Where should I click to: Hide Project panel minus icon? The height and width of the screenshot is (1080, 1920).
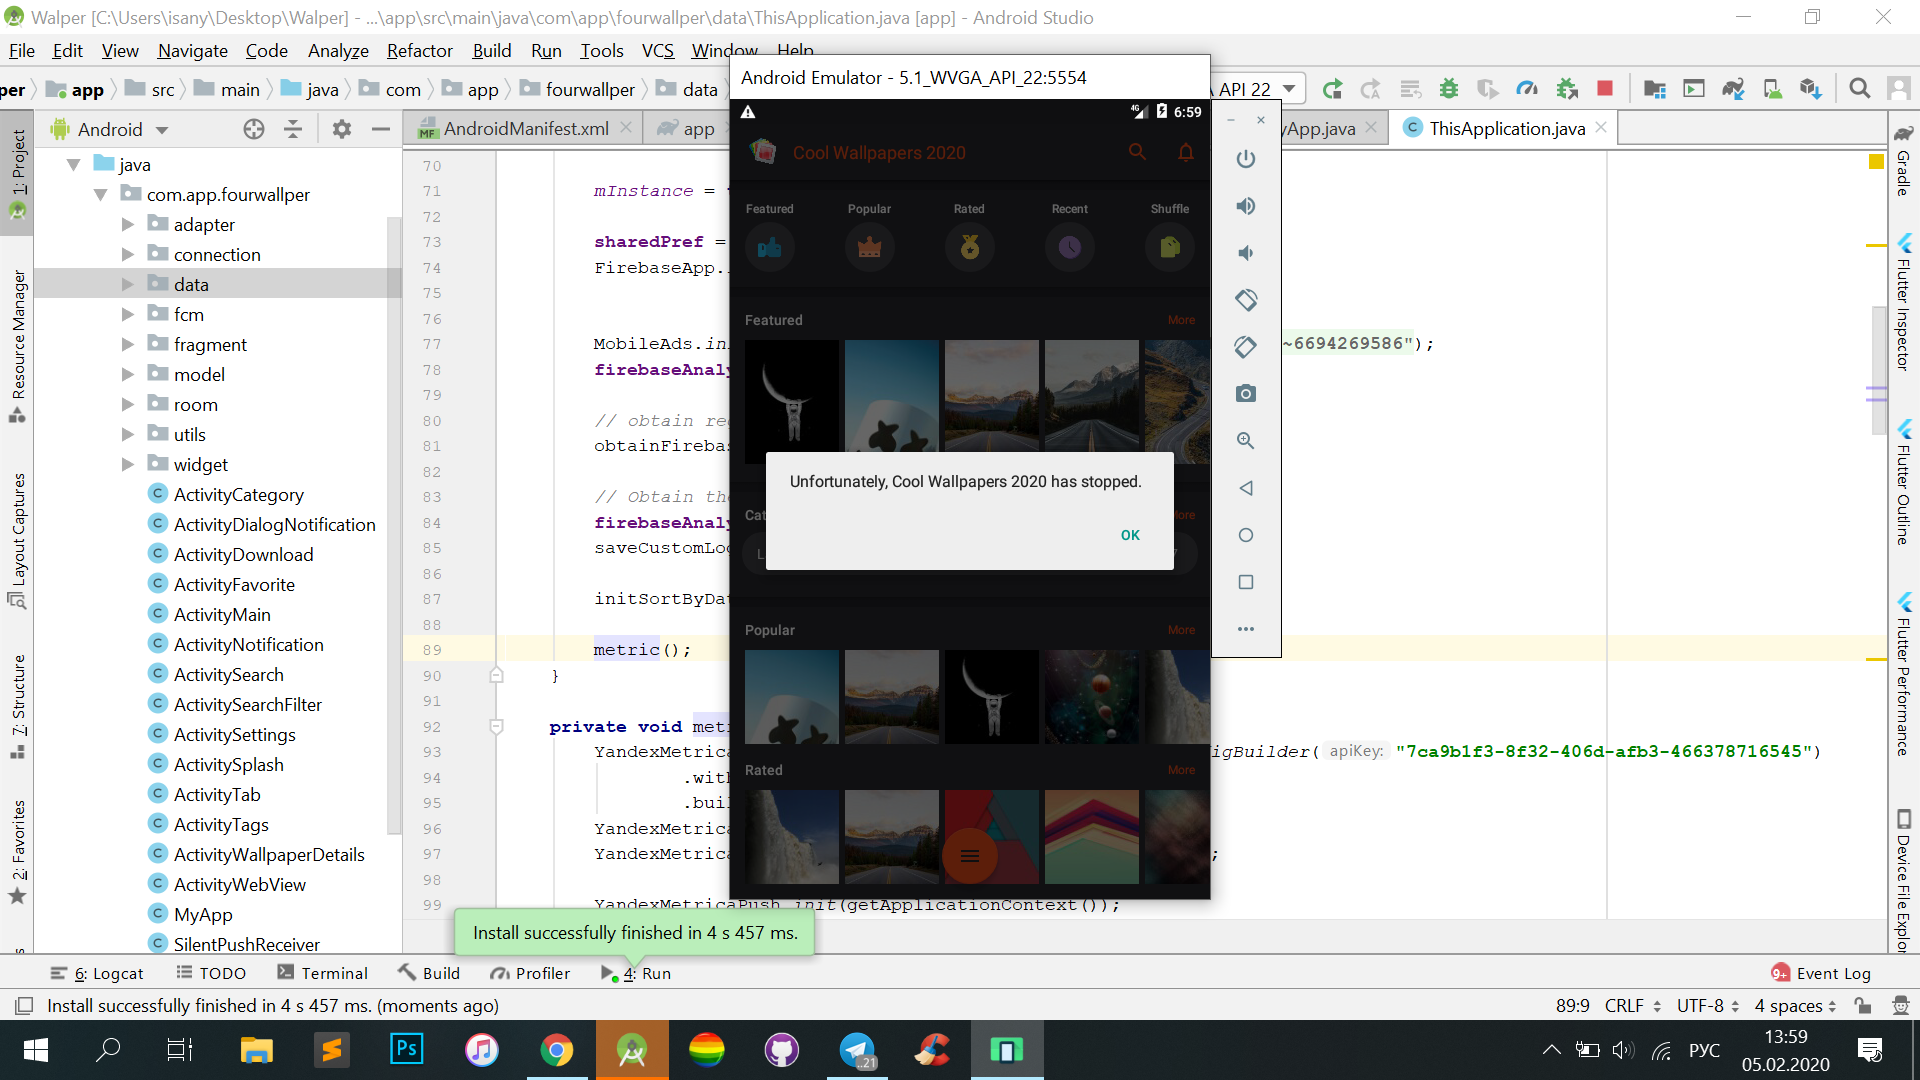tap(380, 129)
